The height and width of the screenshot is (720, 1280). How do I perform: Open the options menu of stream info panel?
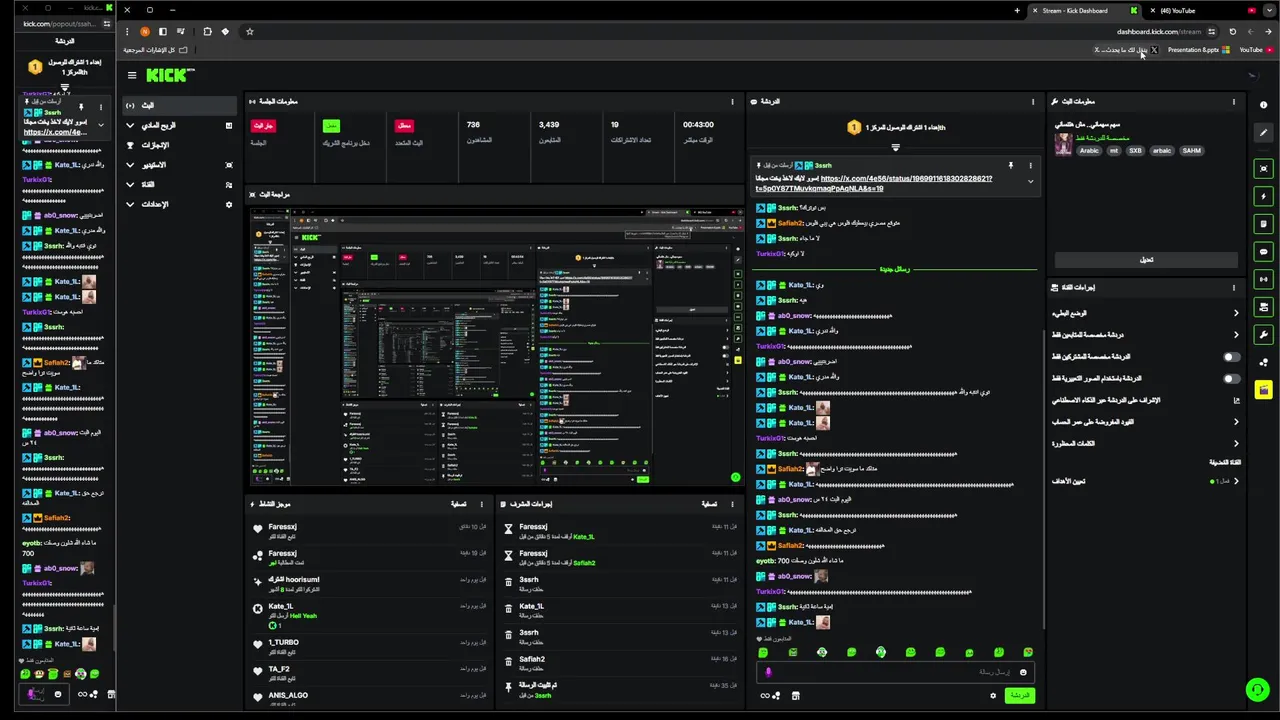1234,101
